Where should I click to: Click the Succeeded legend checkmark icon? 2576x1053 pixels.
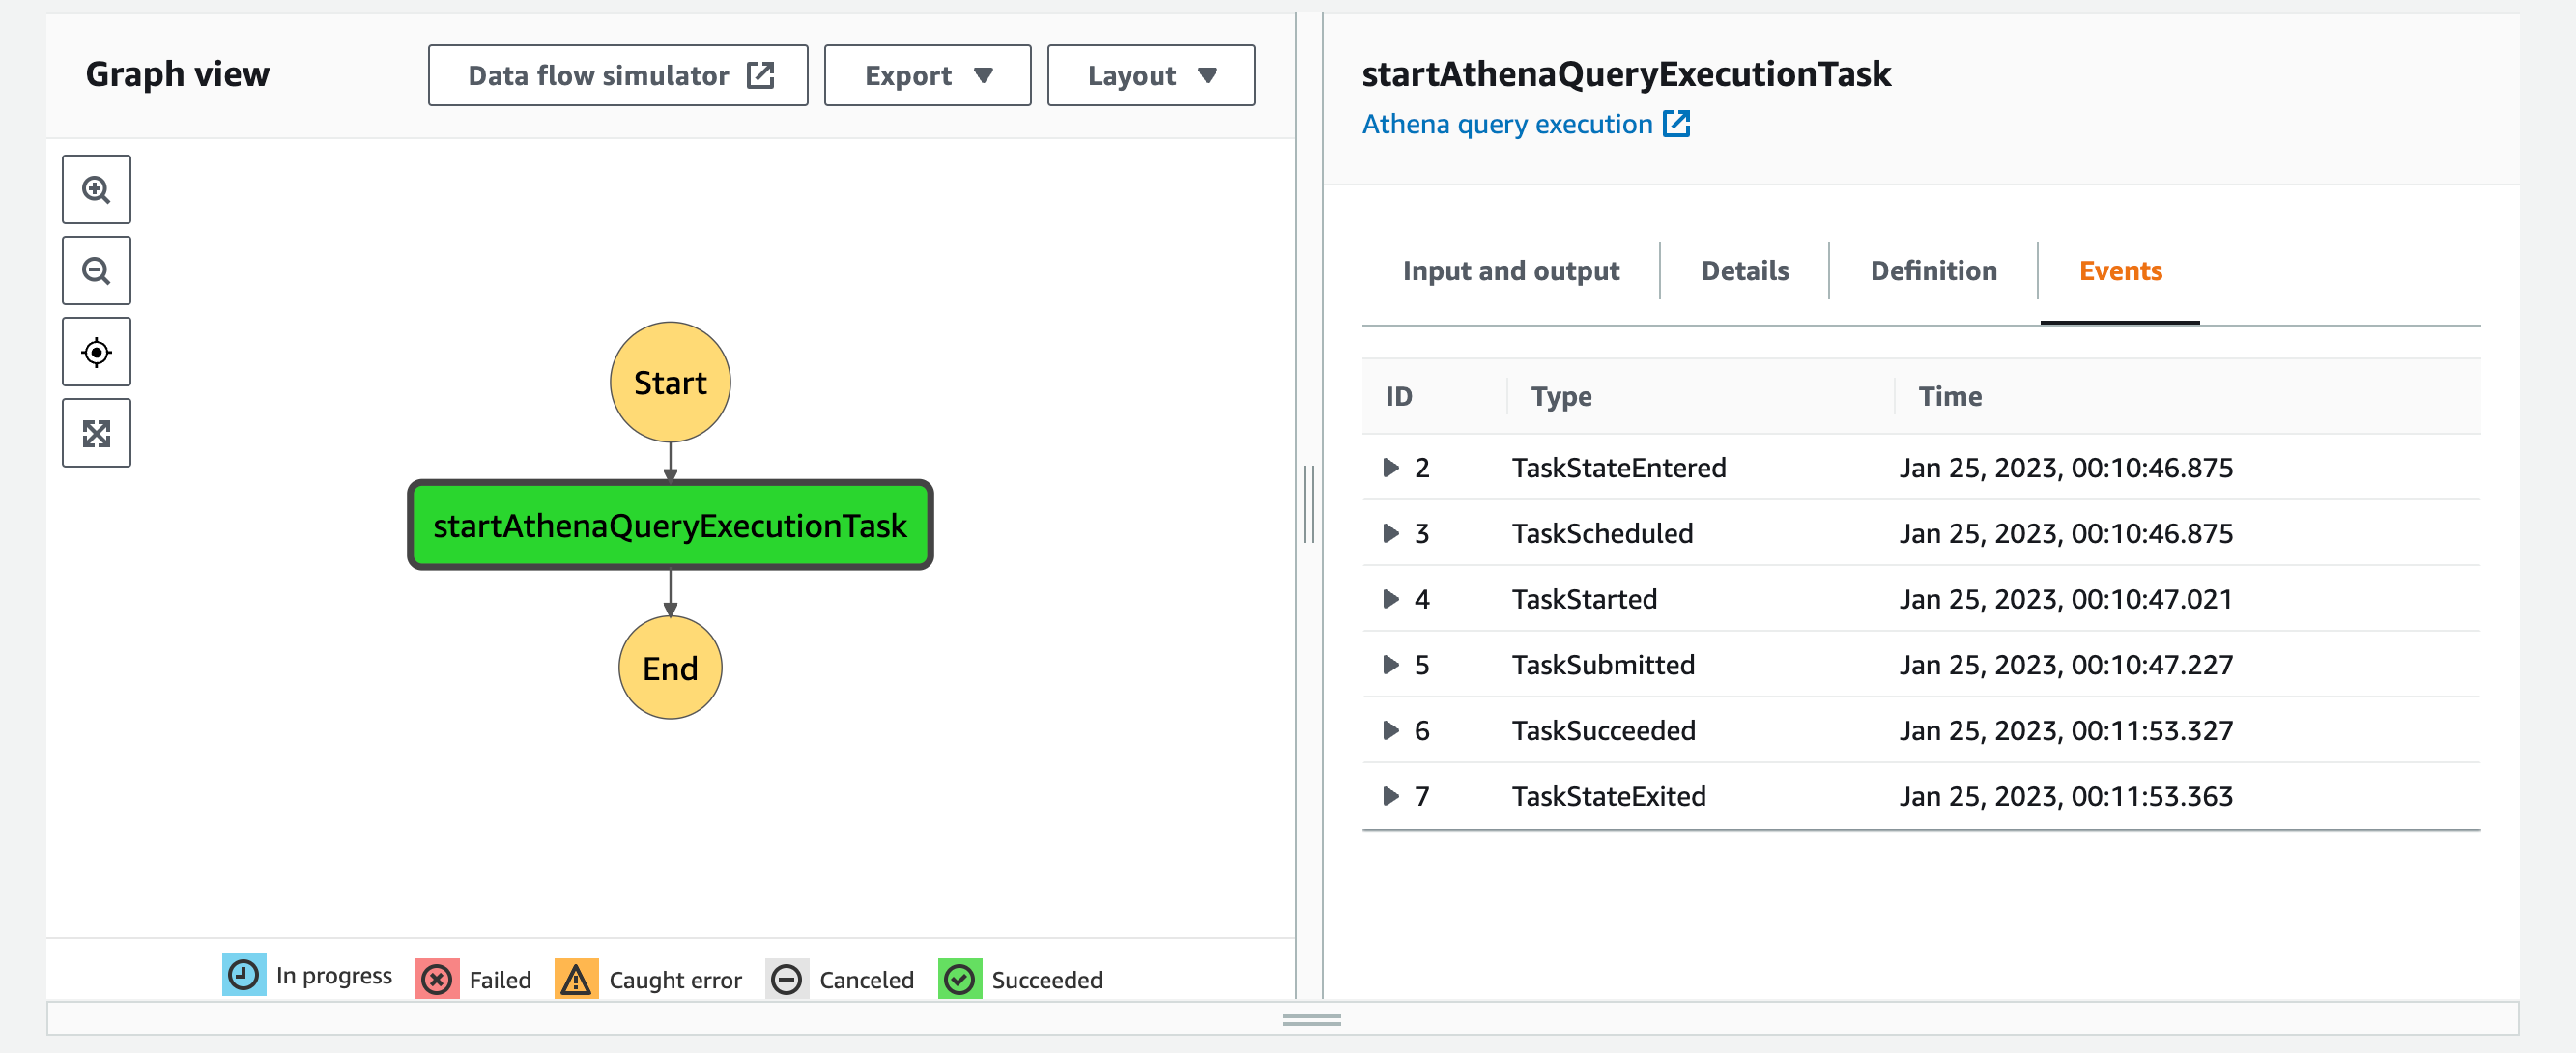point(959,979)
